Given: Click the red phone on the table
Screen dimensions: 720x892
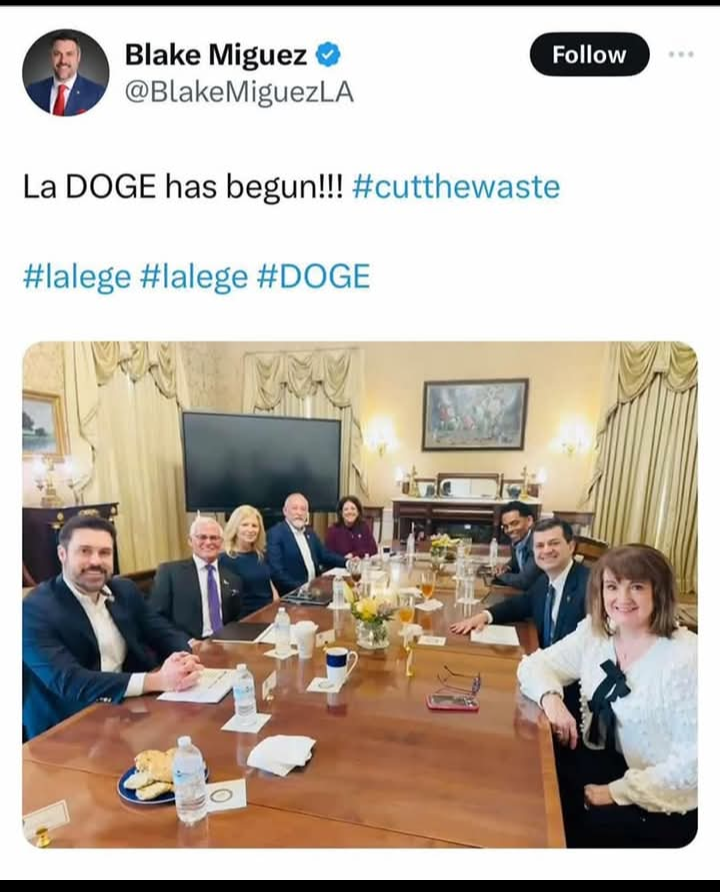Looking at the screenshot, I should pos(453,702).
